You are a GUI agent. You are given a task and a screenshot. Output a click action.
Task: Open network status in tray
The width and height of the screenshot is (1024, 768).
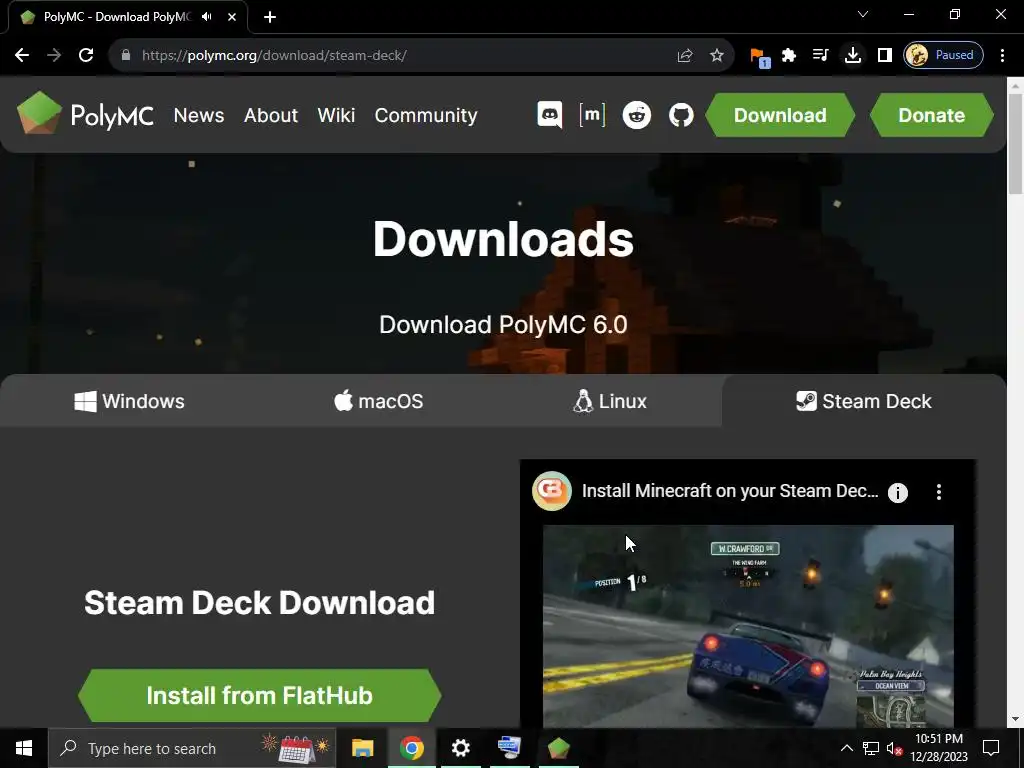pos(871,748)
